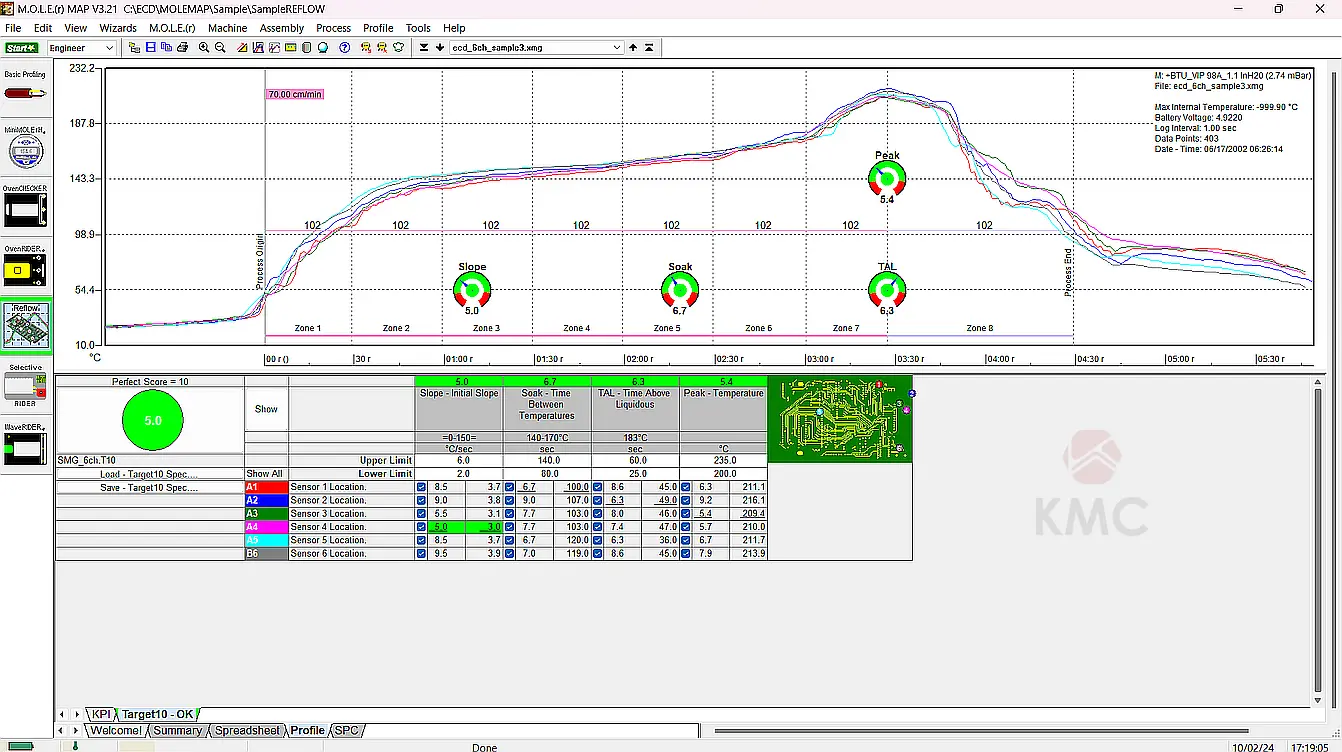This screenshot has height=752, width=1342.
Task: Click Load - Target10 Spec button
Action: [x=149, y=474]
